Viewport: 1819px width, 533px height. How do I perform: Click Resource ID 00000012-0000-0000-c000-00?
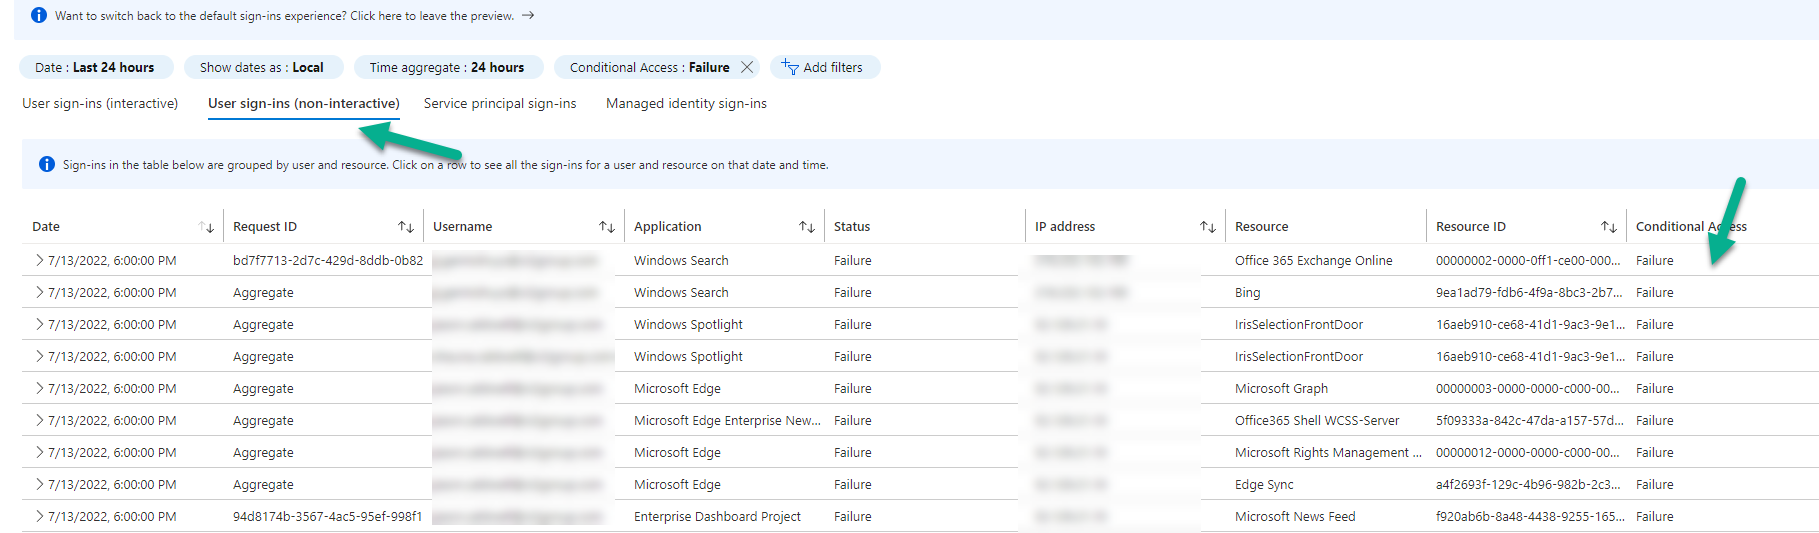[x=1527, y=452]
